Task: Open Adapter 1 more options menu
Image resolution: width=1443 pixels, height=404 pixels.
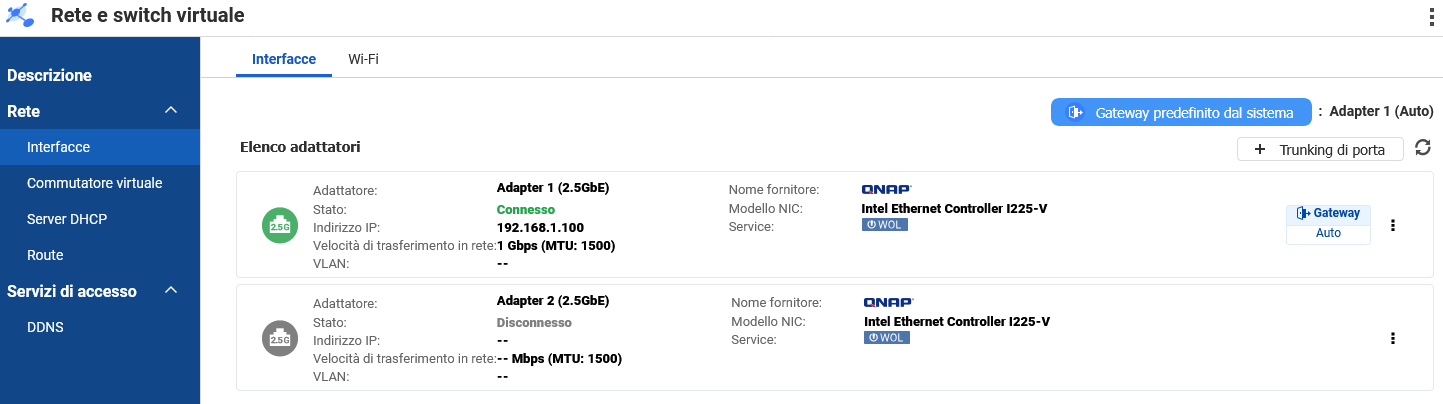Action: click(1393, 225)
